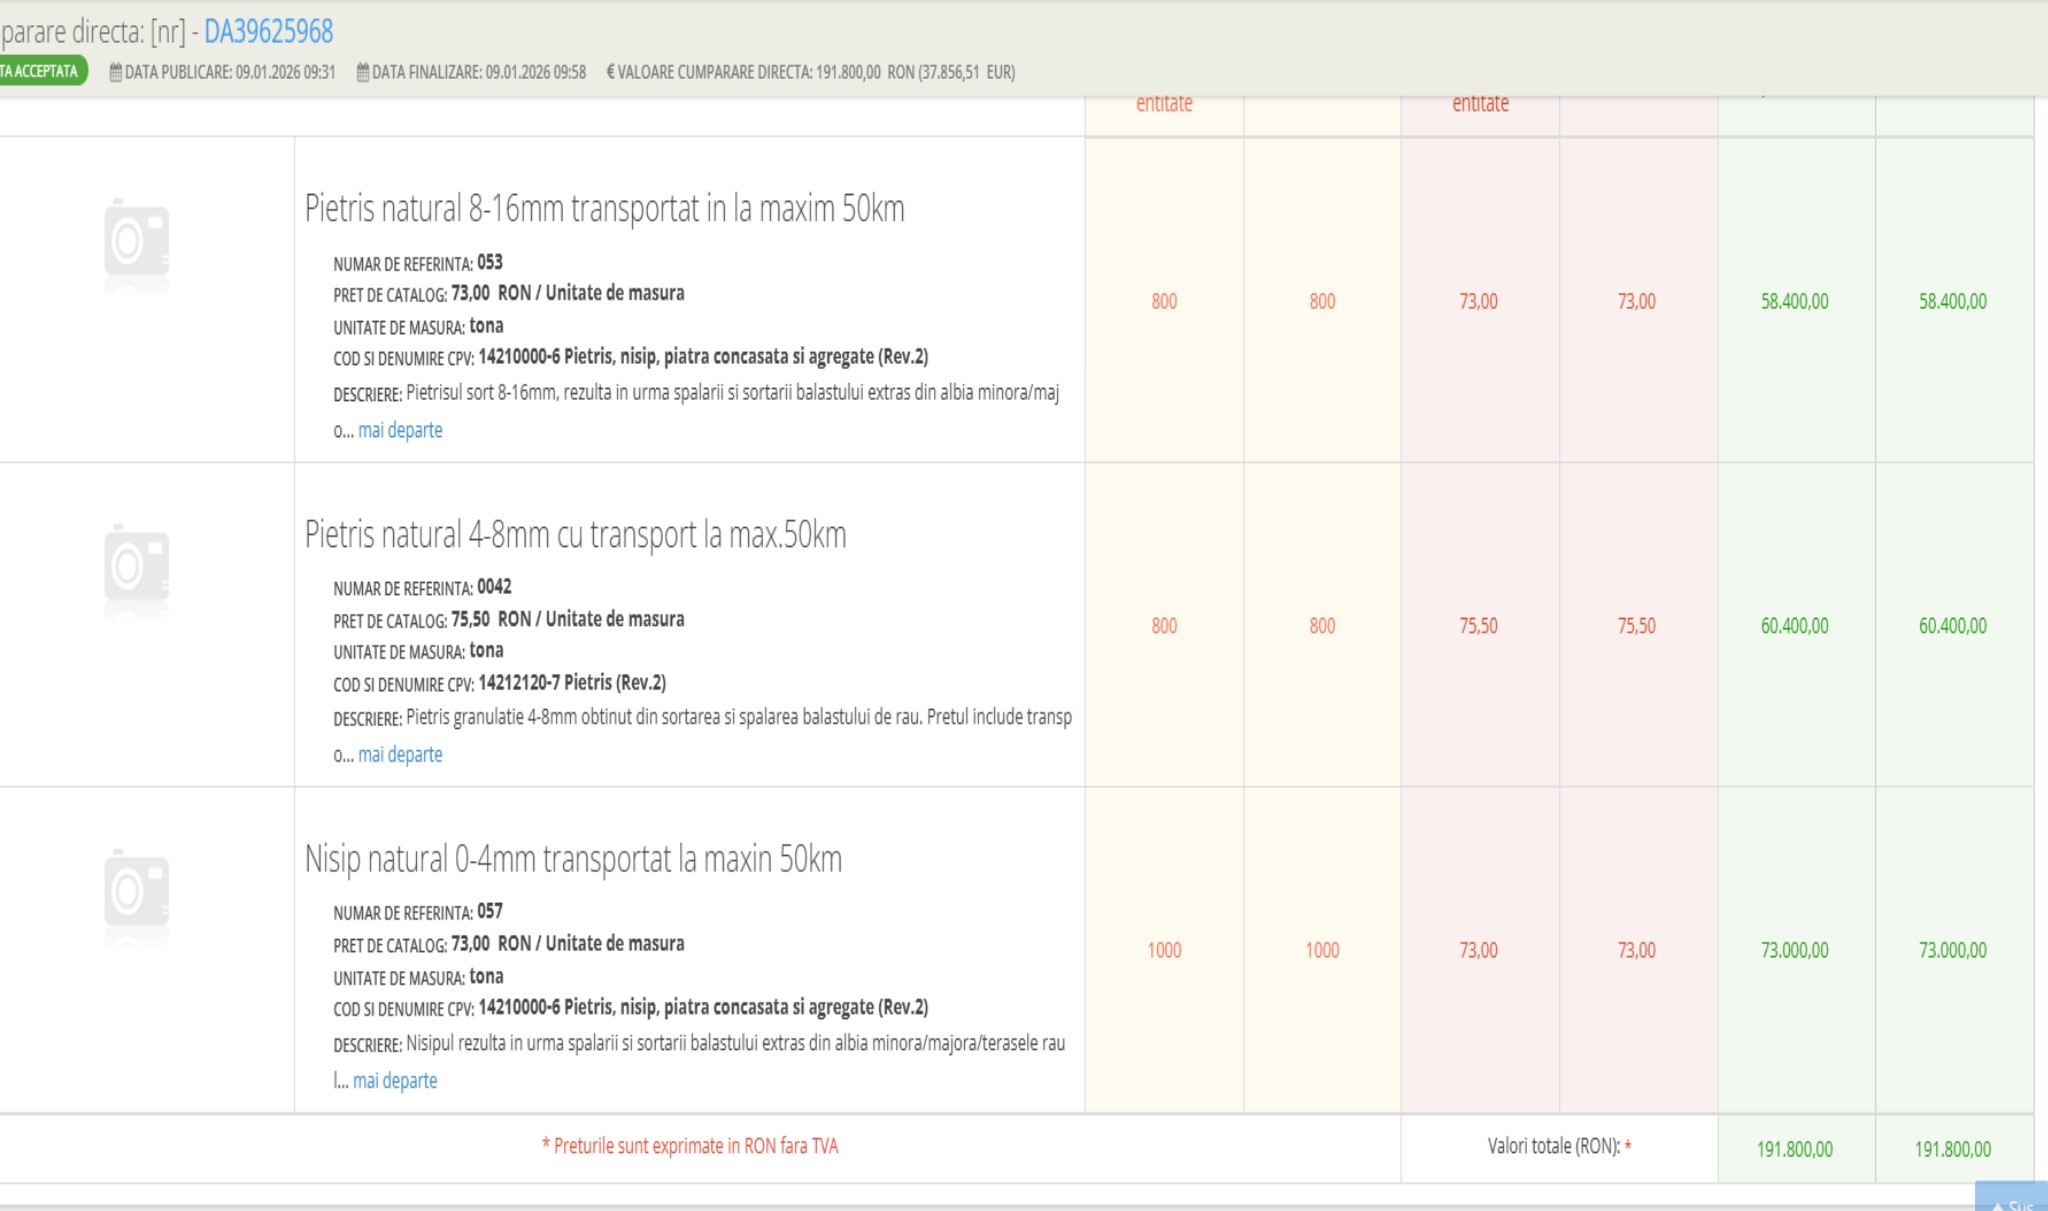The image size is (2048, 1211).
Task: Click the 191.800,00 total value at bottom
Action: tap(1794, 1149)
